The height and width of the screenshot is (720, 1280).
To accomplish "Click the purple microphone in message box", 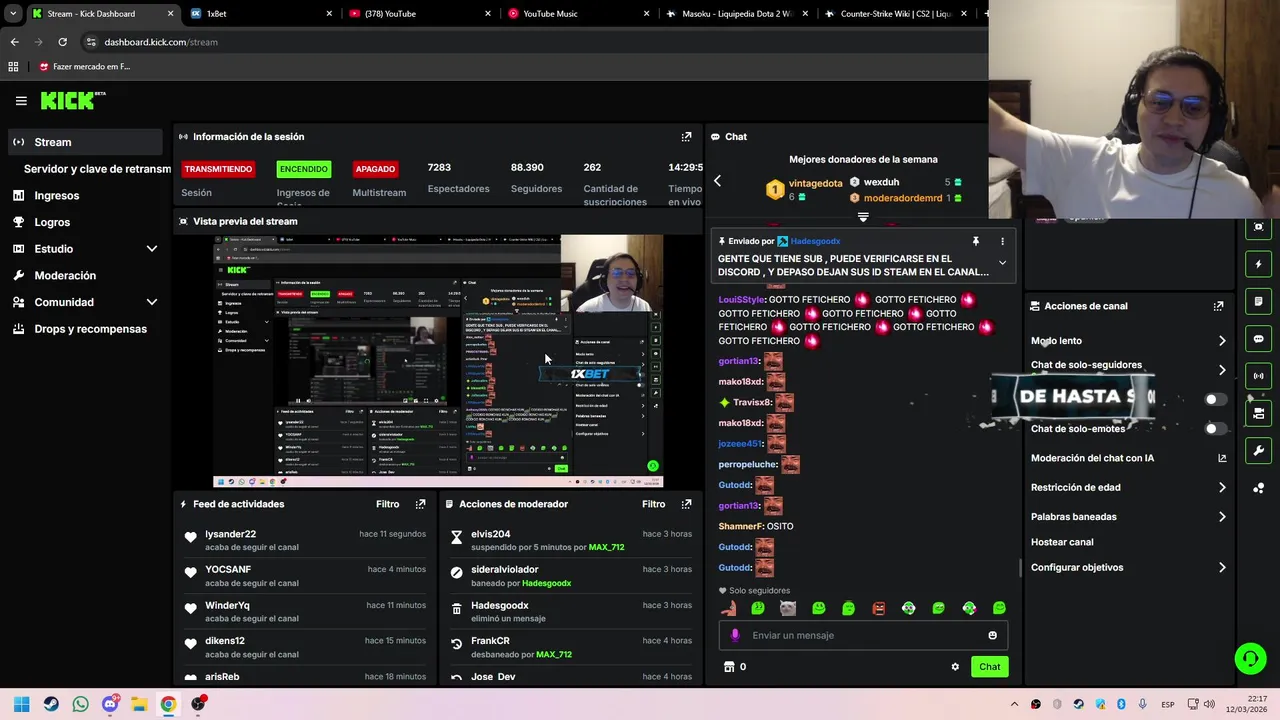I will pos(735,635).
